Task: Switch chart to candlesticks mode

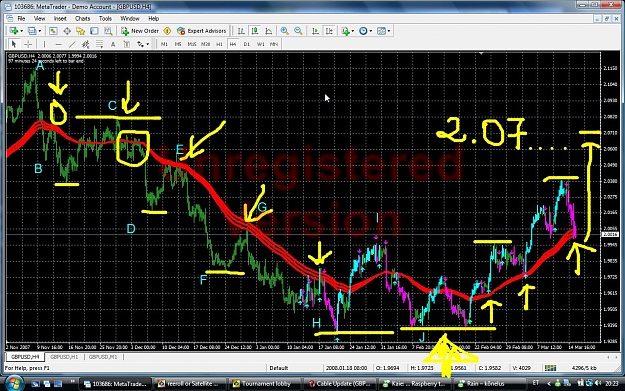Action: coord(255,31)
